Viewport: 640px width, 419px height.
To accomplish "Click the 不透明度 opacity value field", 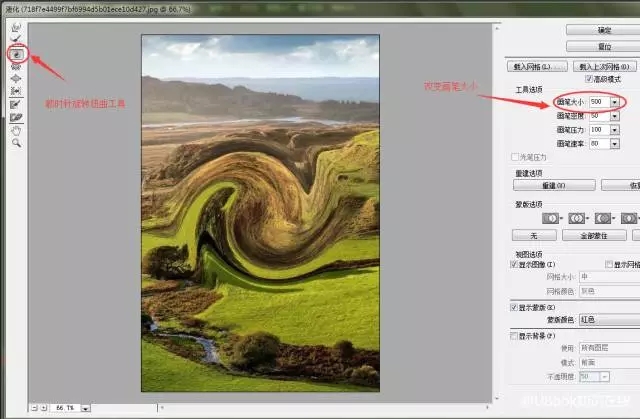I will [x=590, y=377].
